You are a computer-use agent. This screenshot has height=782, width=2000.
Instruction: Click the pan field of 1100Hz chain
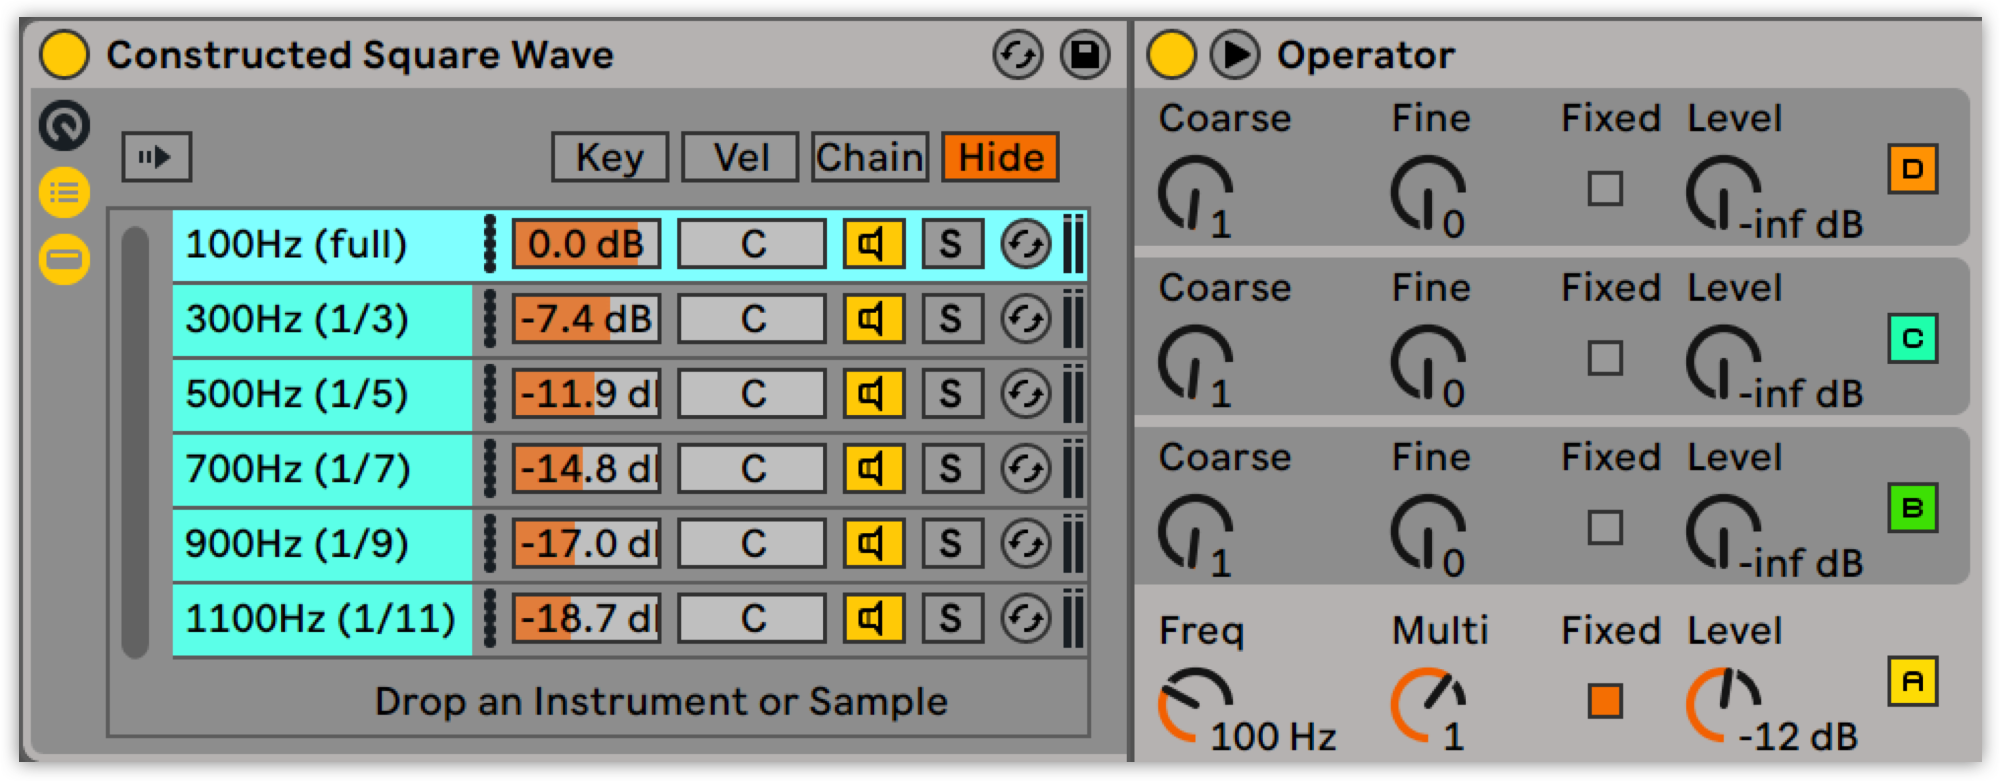coord(752,619)
